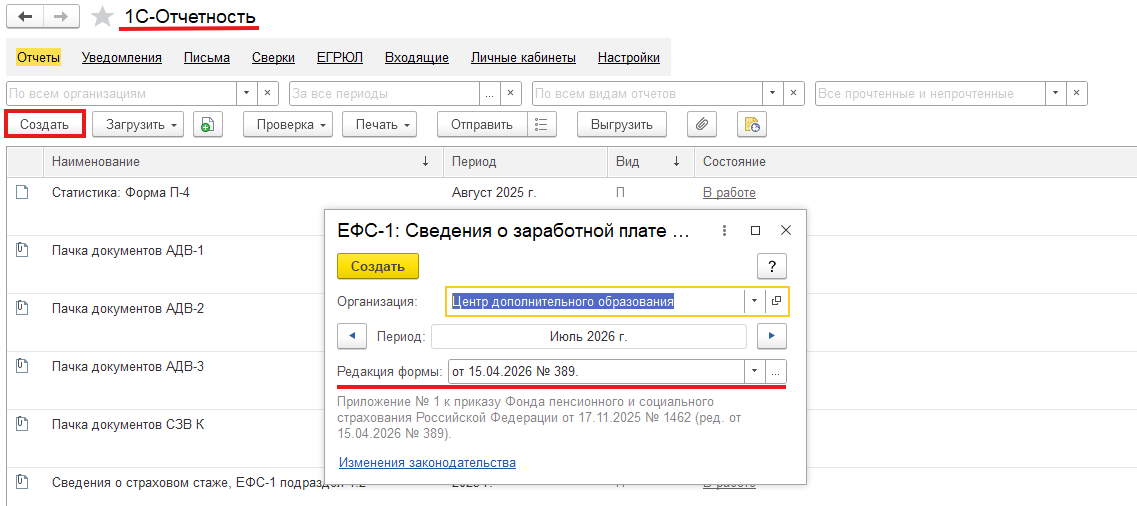Open the Личные кабинеты tab
The image size is (1137, 506).
tap(524, 58)
